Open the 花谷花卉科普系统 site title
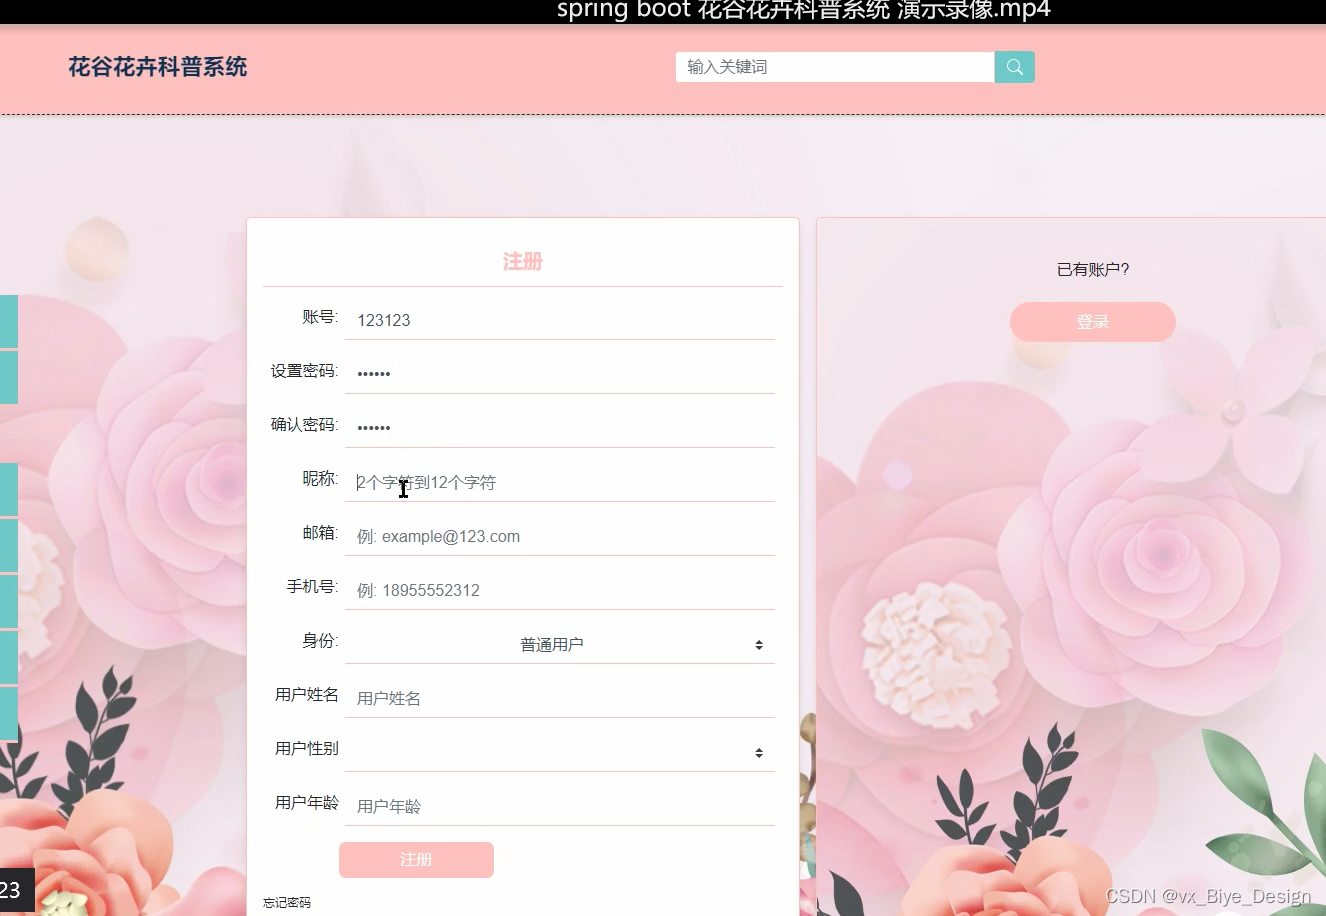Viewport: 1326px width, 916px height. 158,67
